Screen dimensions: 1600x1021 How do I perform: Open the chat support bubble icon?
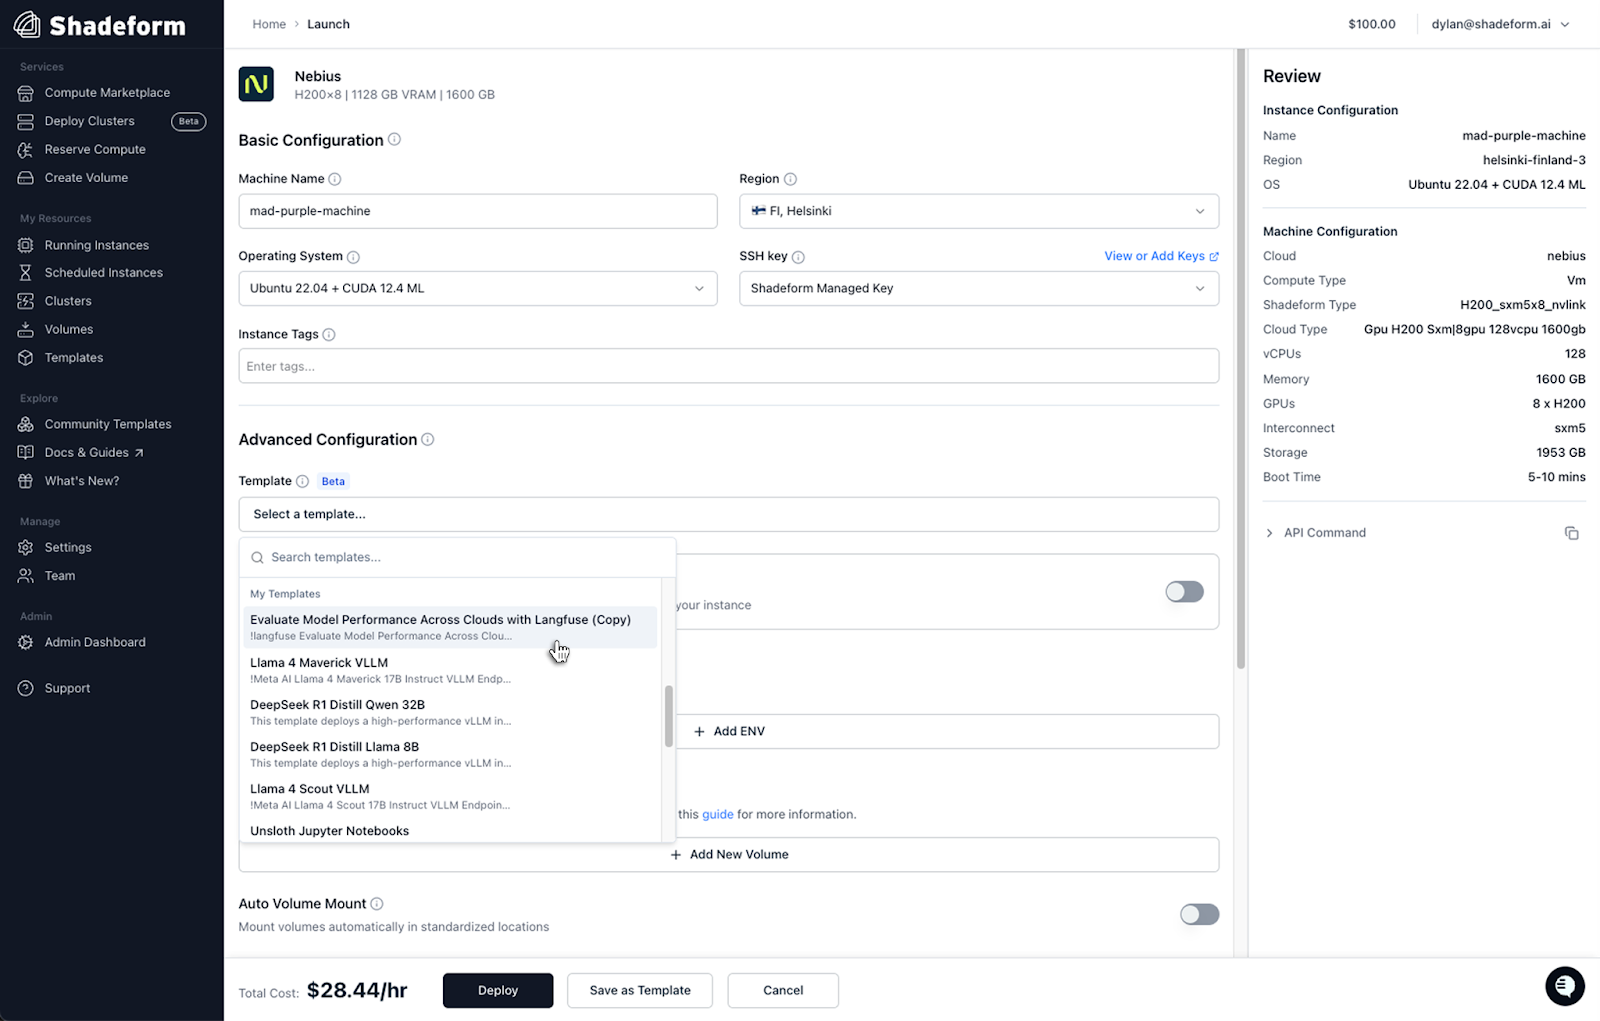click(1564, 986)
